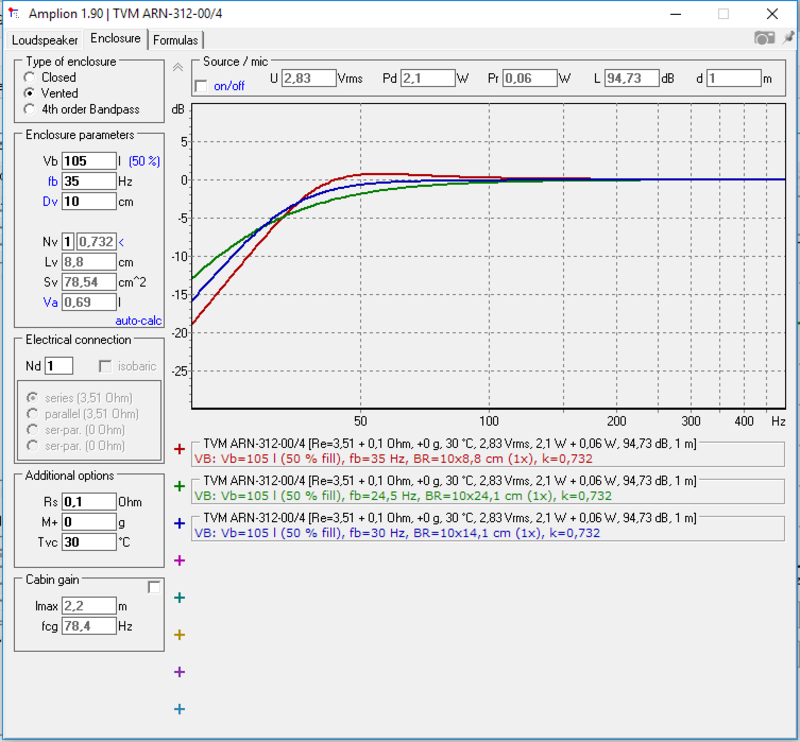Click the fcg frequency field
Image resolution: width=800 pixels, height=742 pixels.
pos(89,626)
